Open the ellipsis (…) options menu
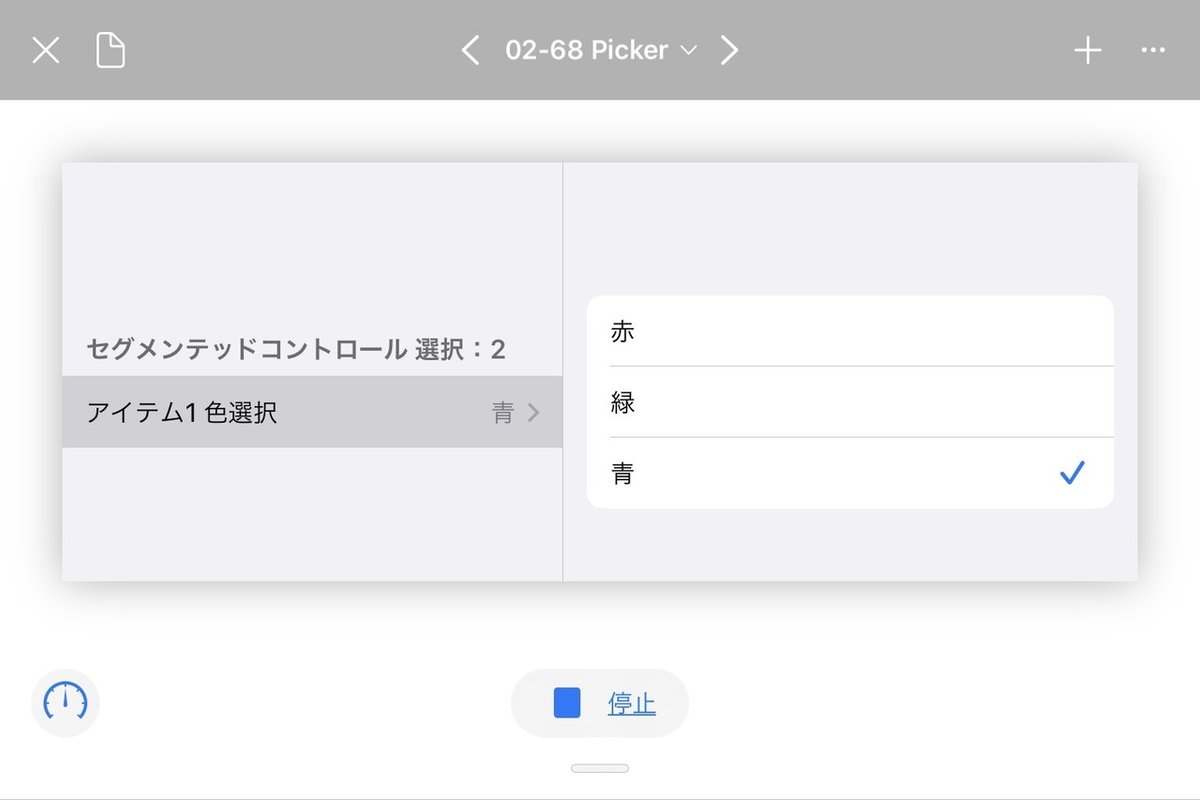Screen dimensions: 1200x800 [1153, 49]
